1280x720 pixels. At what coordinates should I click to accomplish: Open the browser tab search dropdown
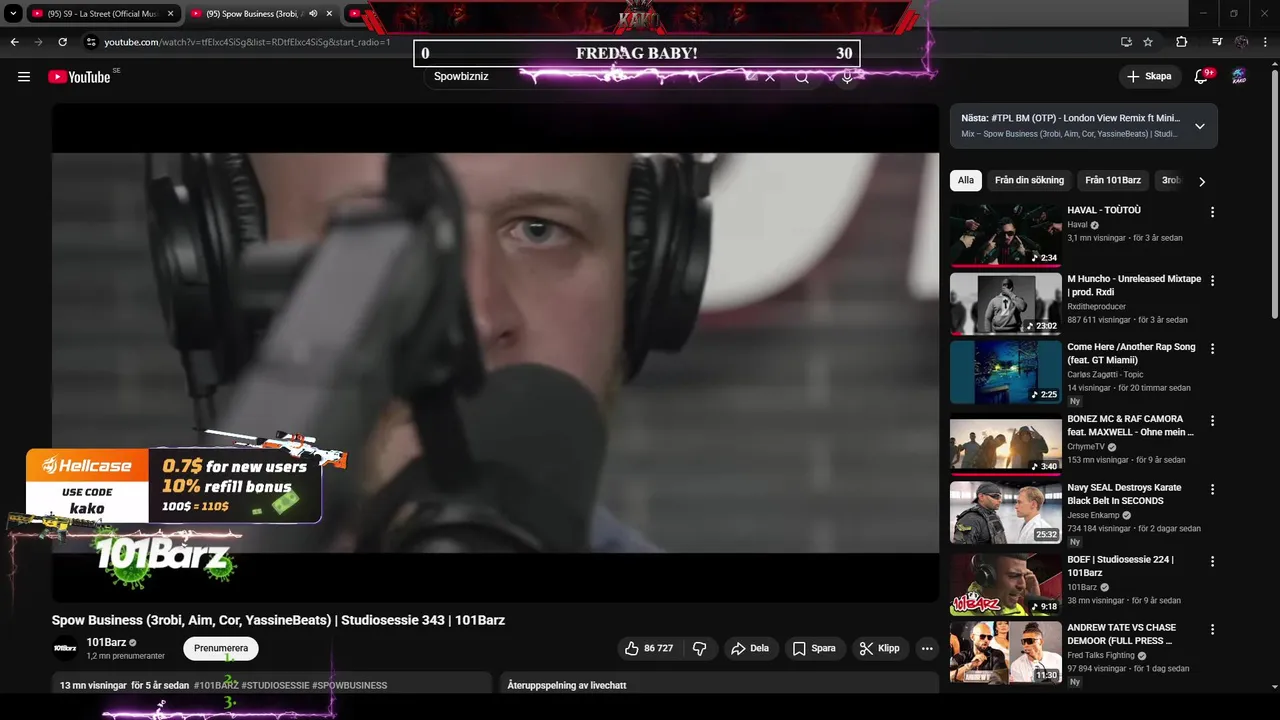coord(12,14)
